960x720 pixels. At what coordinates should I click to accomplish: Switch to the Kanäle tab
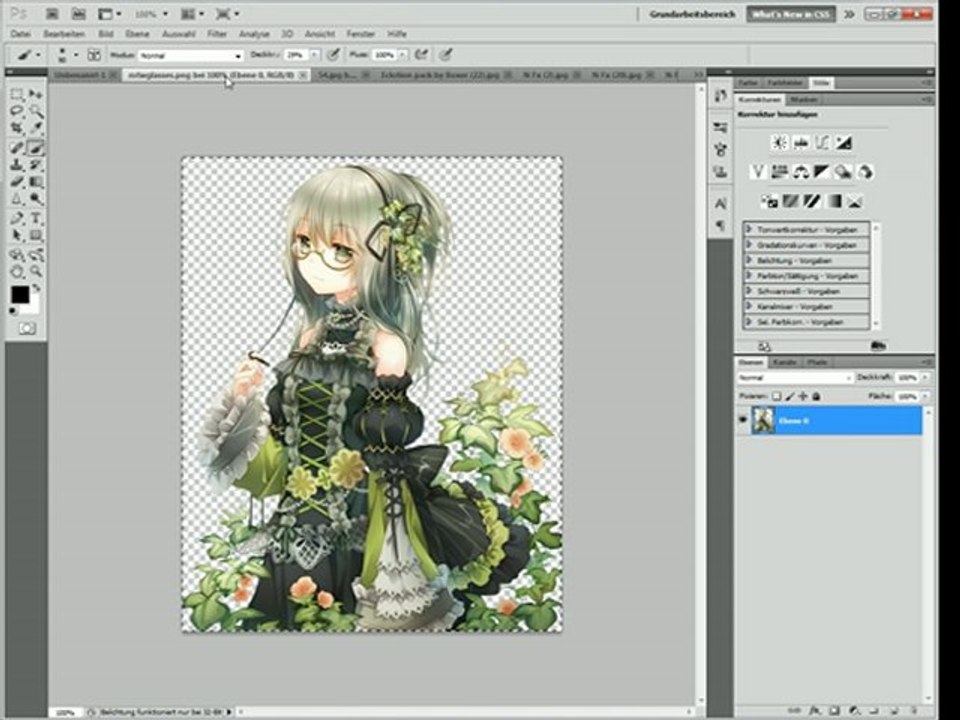click(784, 362)
